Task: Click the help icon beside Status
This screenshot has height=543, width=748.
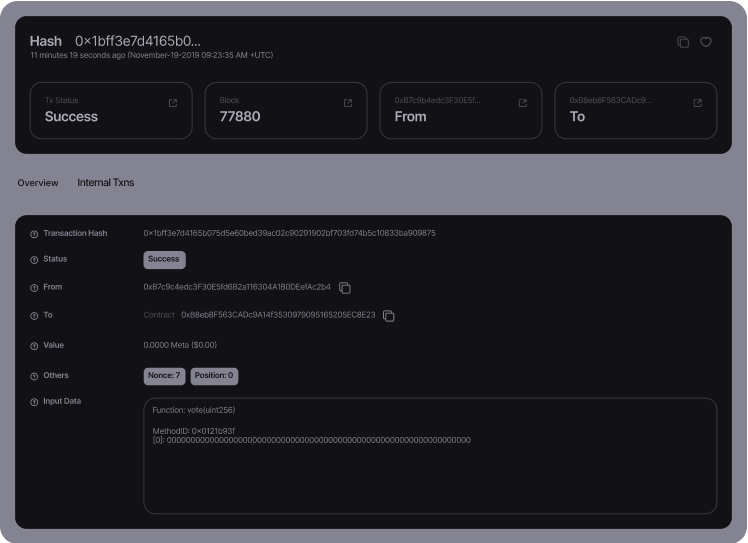Action: [x=34, y=260]
